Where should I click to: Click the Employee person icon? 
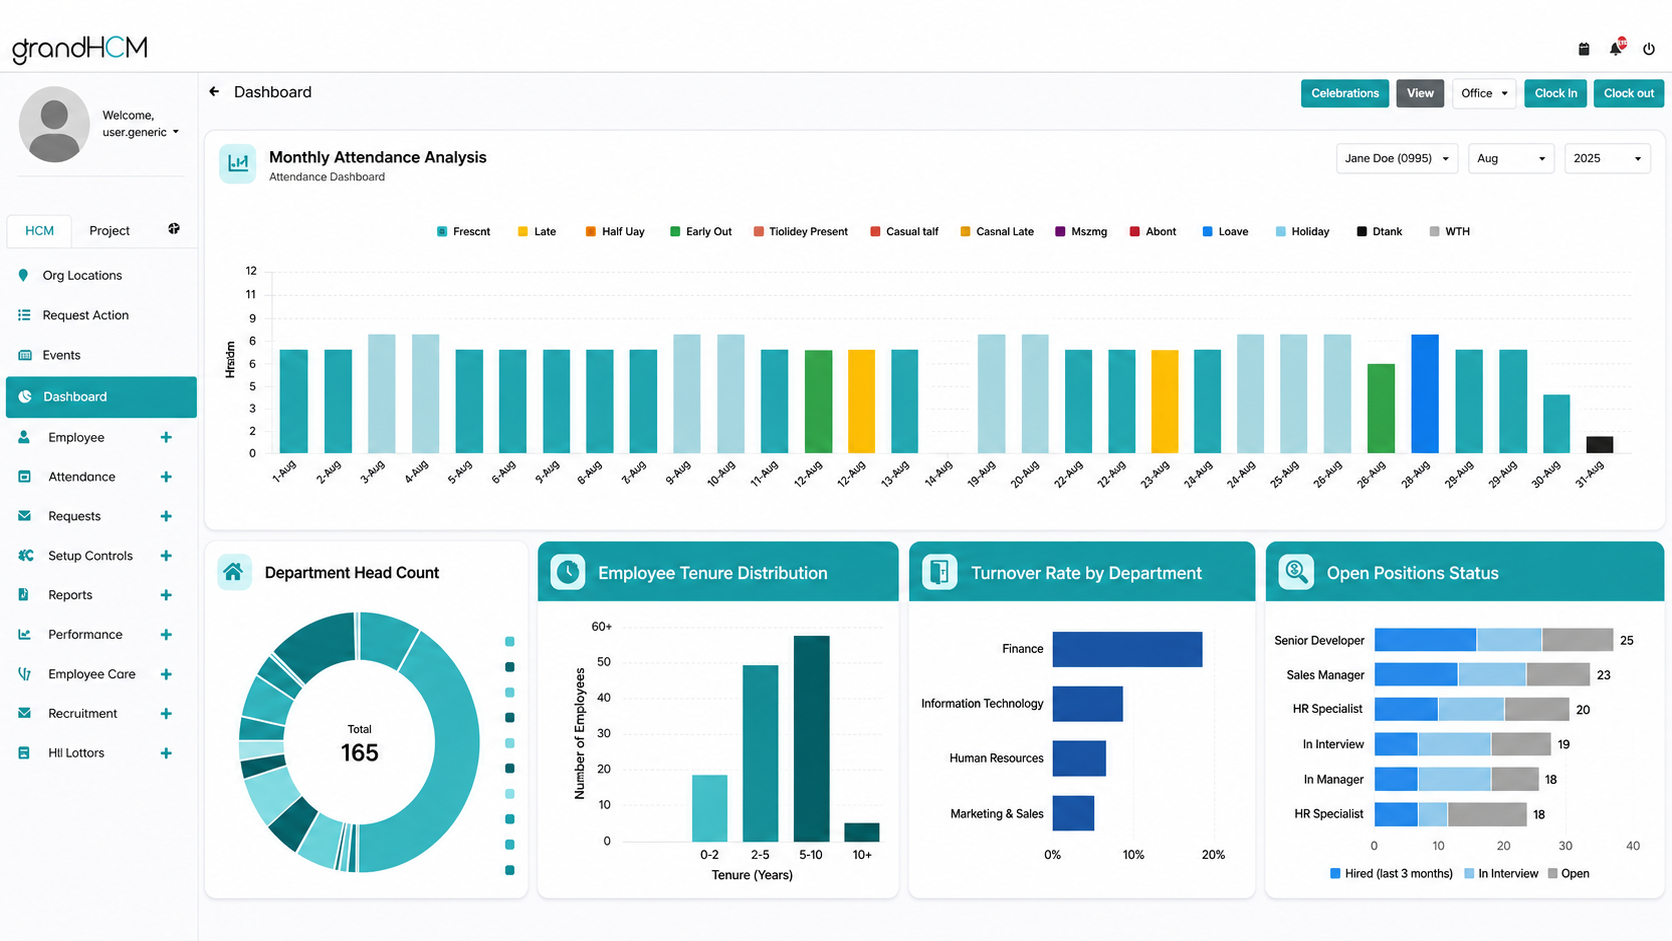tap(24, 437)
